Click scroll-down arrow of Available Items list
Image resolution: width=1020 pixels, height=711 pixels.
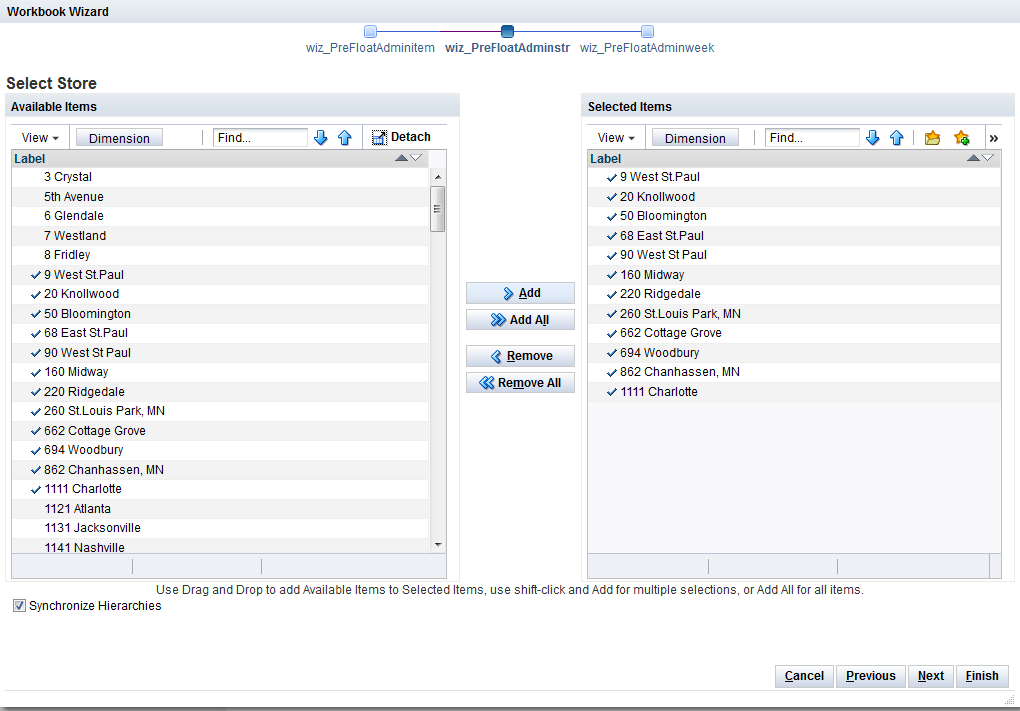click(x=438, y=544)
